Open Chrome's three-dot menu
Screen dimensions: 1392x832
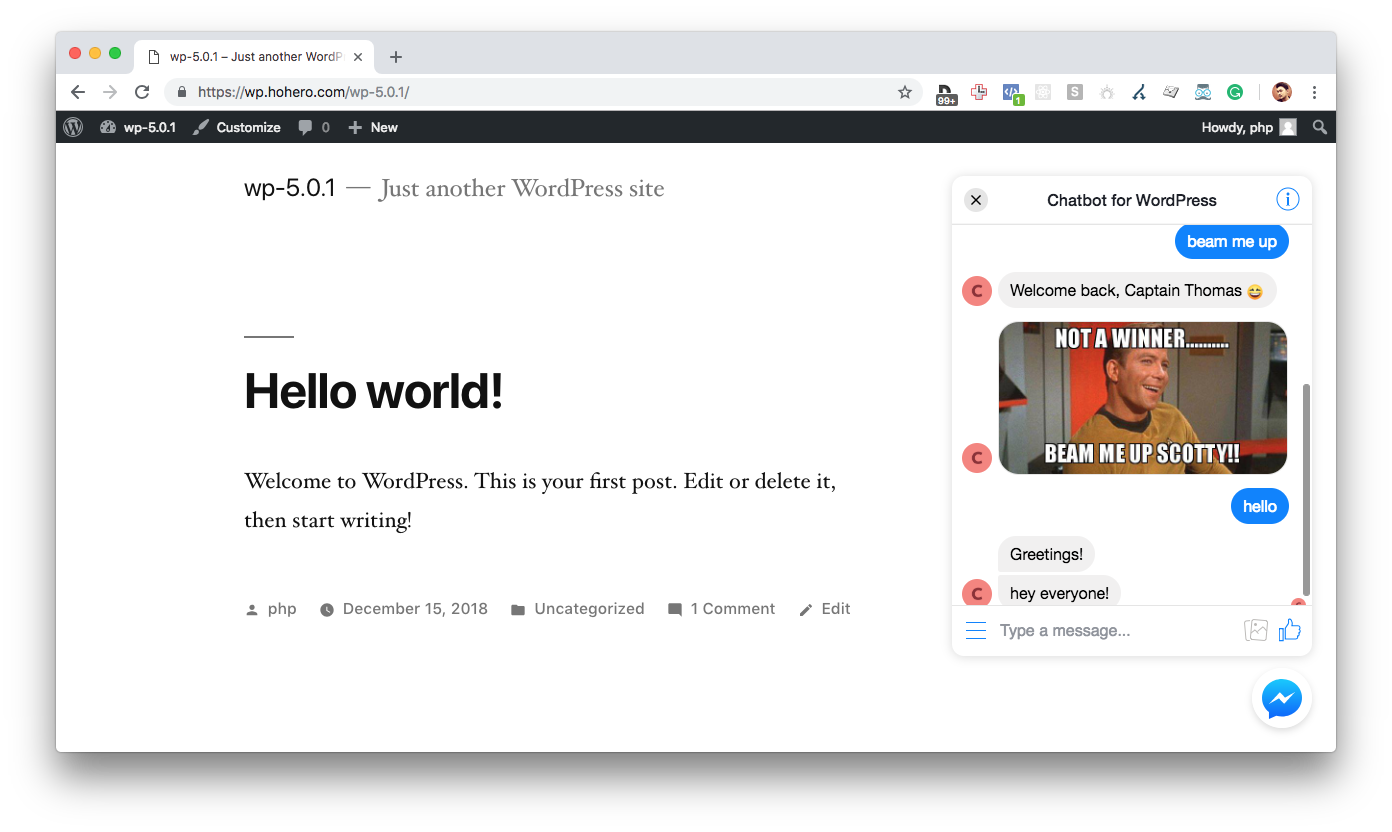tap(1314, 91)
